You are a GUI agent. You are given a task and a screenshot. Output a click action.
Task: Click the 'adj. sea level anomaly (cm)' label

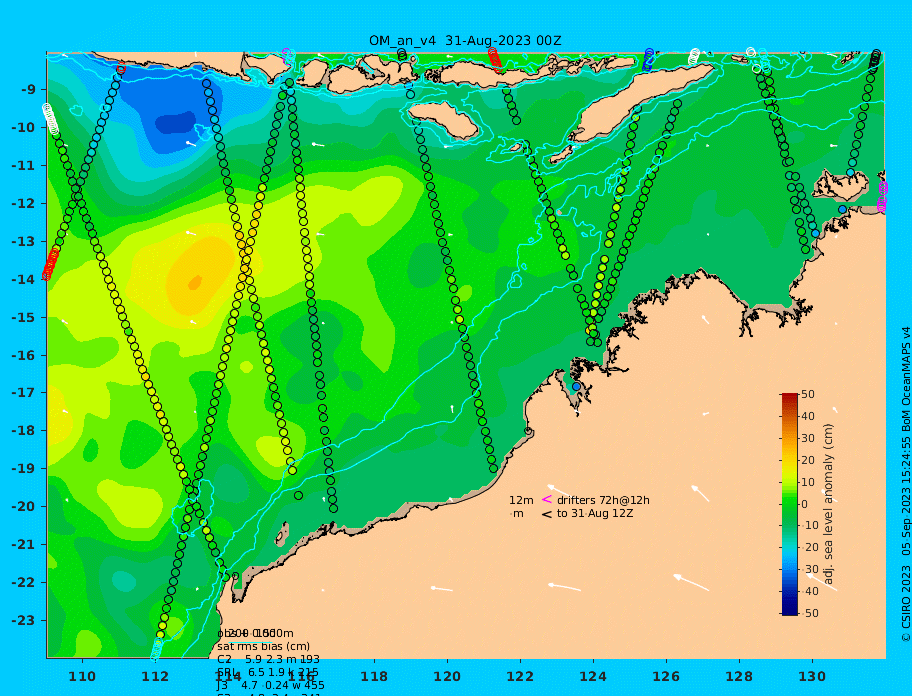pos(829,504)
